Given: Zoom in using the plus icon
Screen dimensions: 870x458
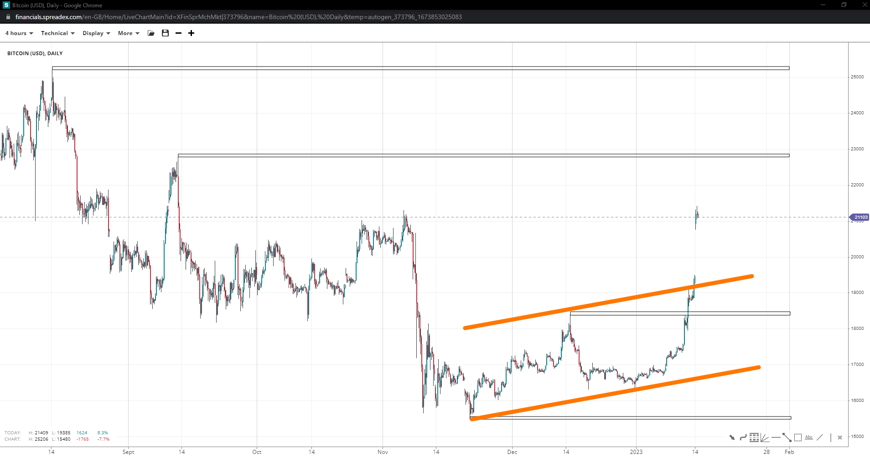Looking at the screenshot, I should coord(191,33).
